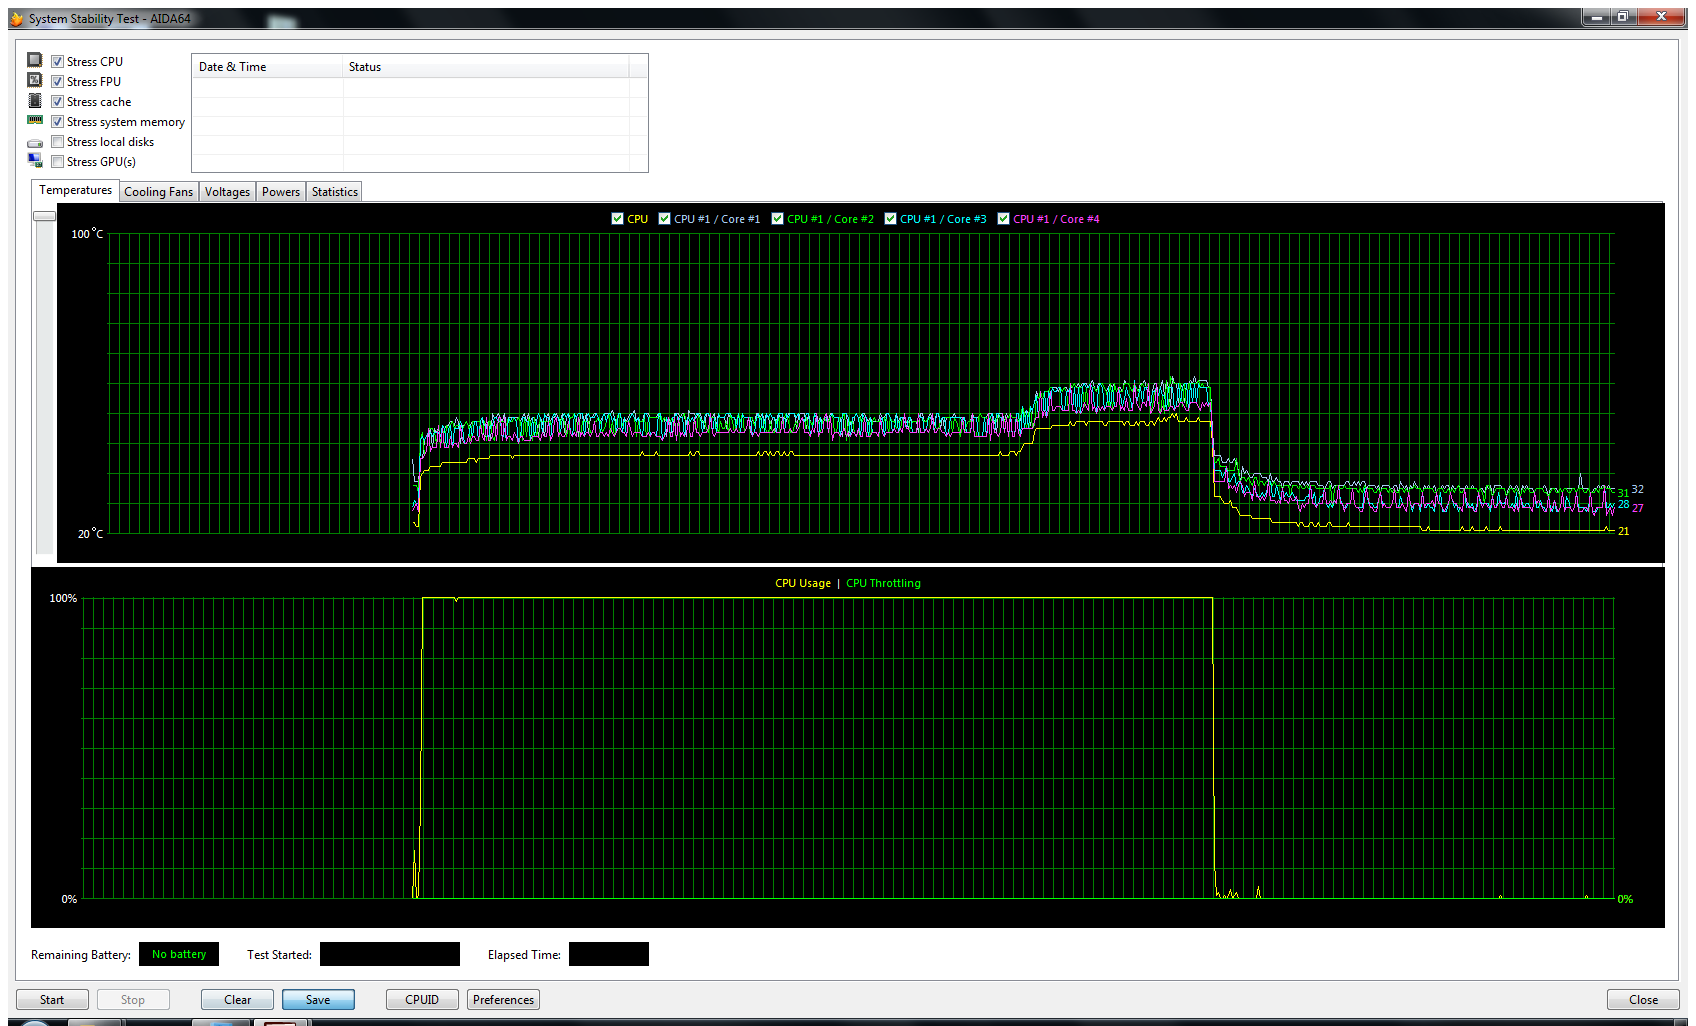The image size is (1696, 1026).
Task: Close the System Stability Test window
Action: (x=1643, y=1000)
